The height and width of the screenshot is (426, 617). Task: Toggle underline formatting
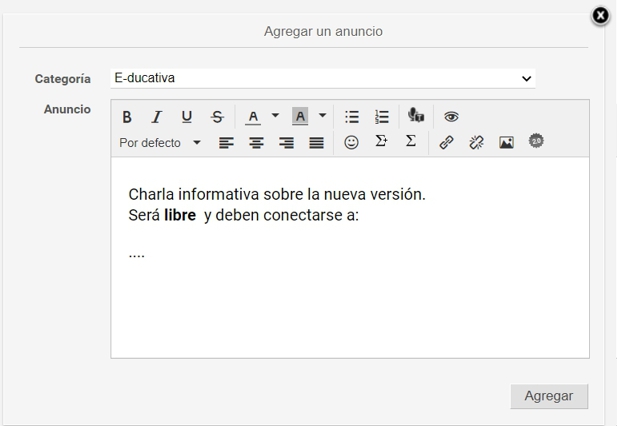click(x=186, y=117)
